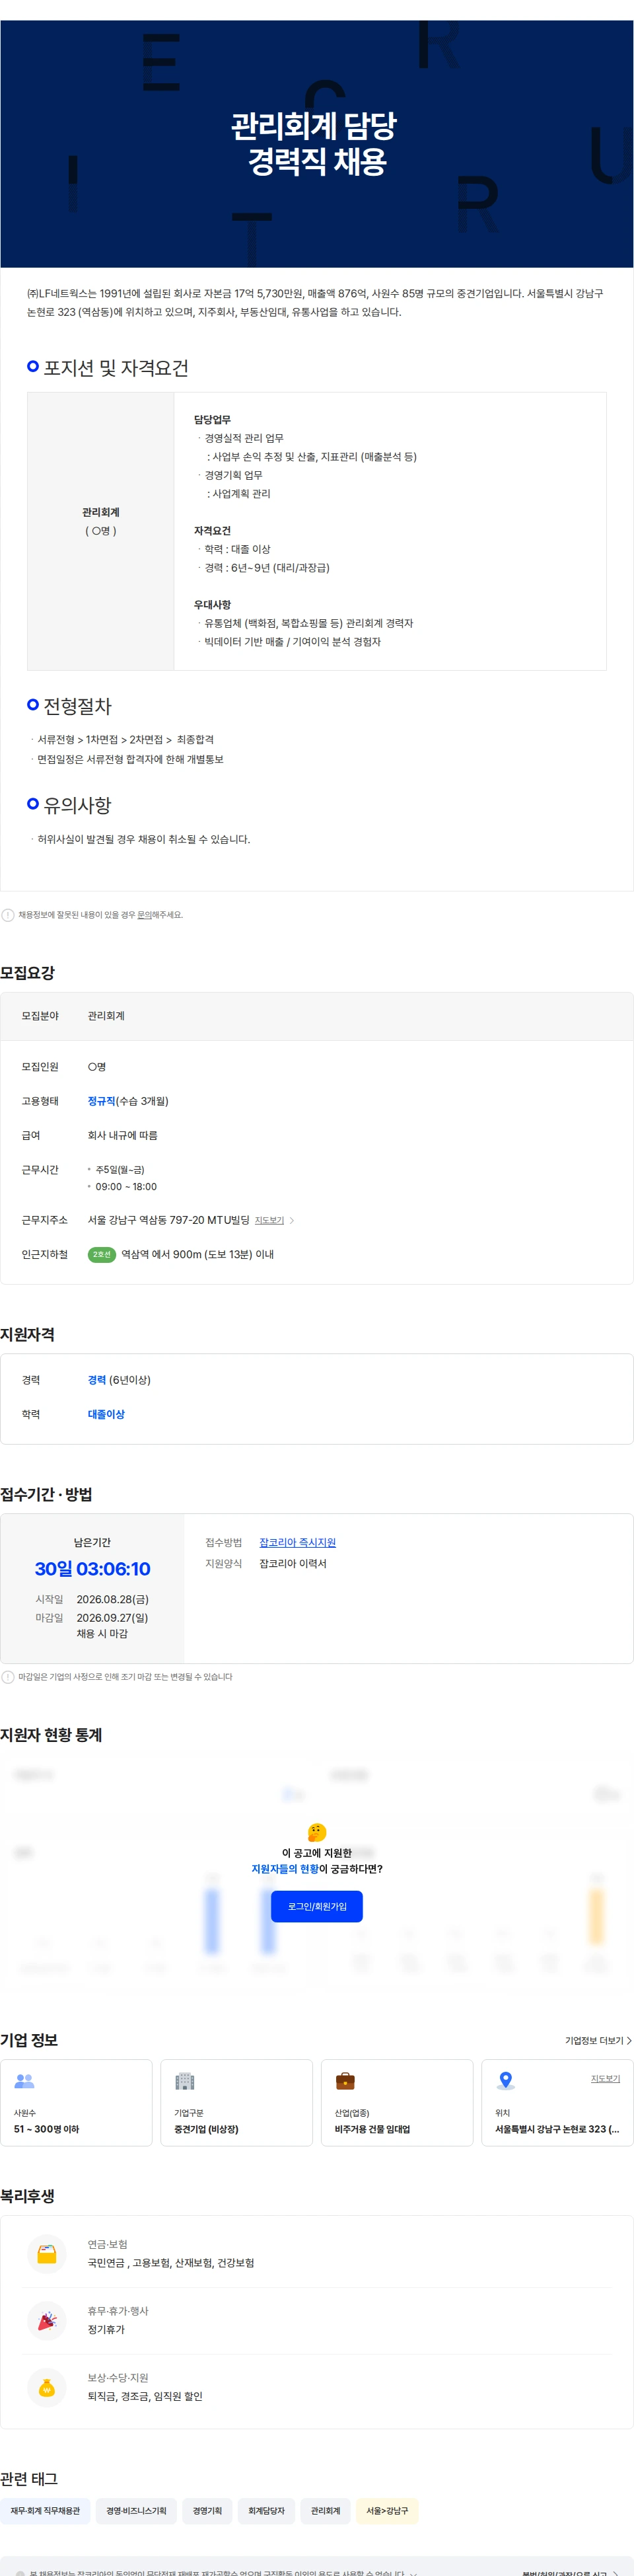The width and height of the screenshot is (634, 2576).
Task: Click the 로그인/회원가입 button
Action: click(317, 1906)
